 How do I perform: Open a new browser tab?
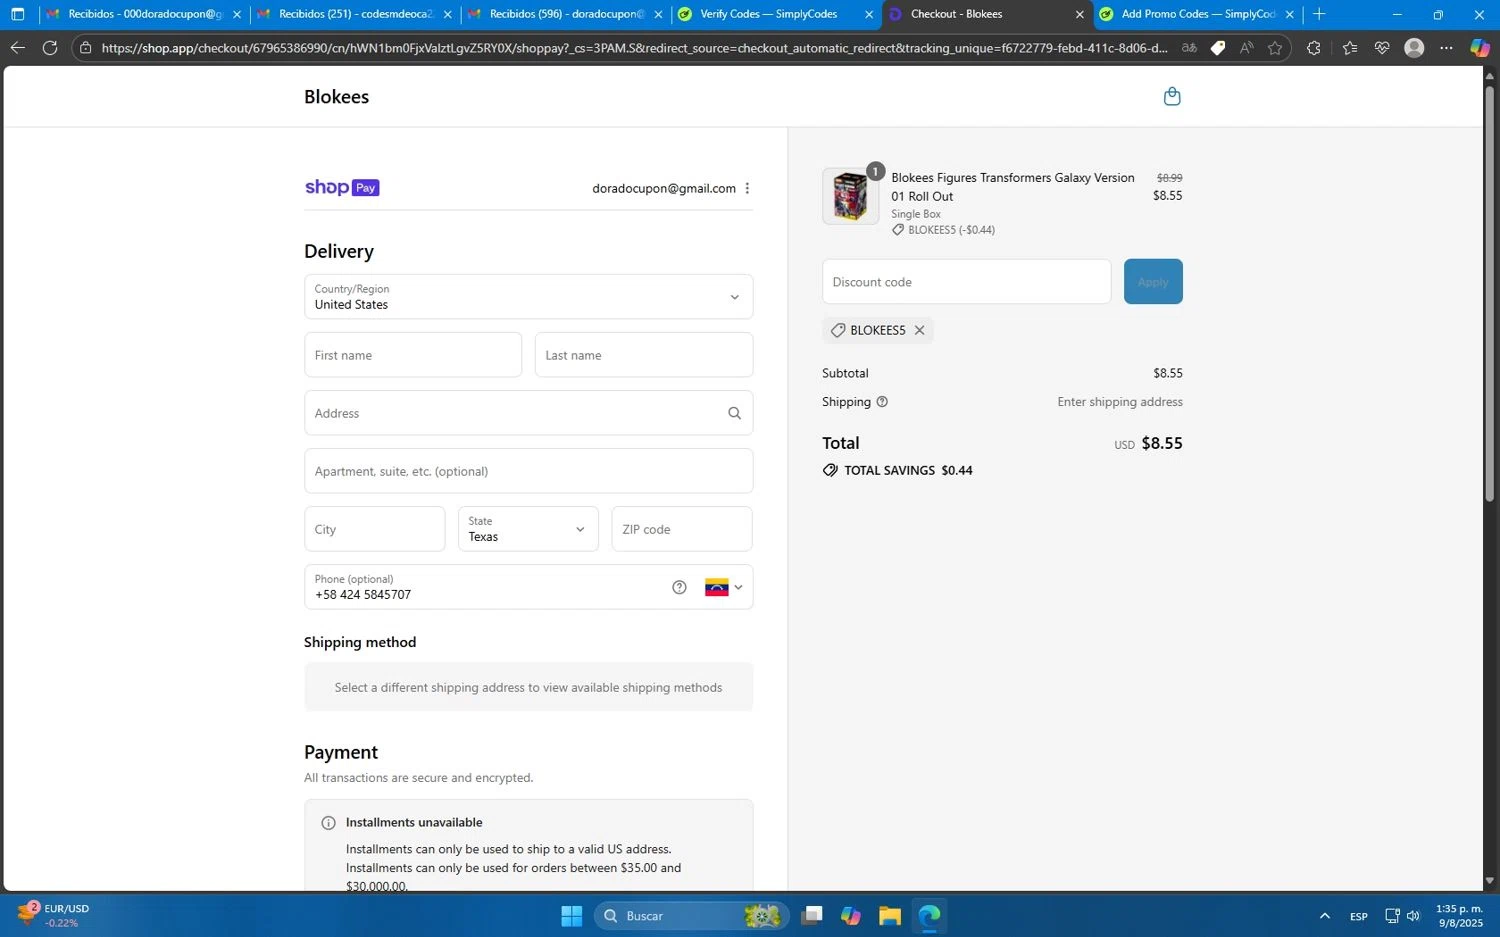pos(1319,14)
